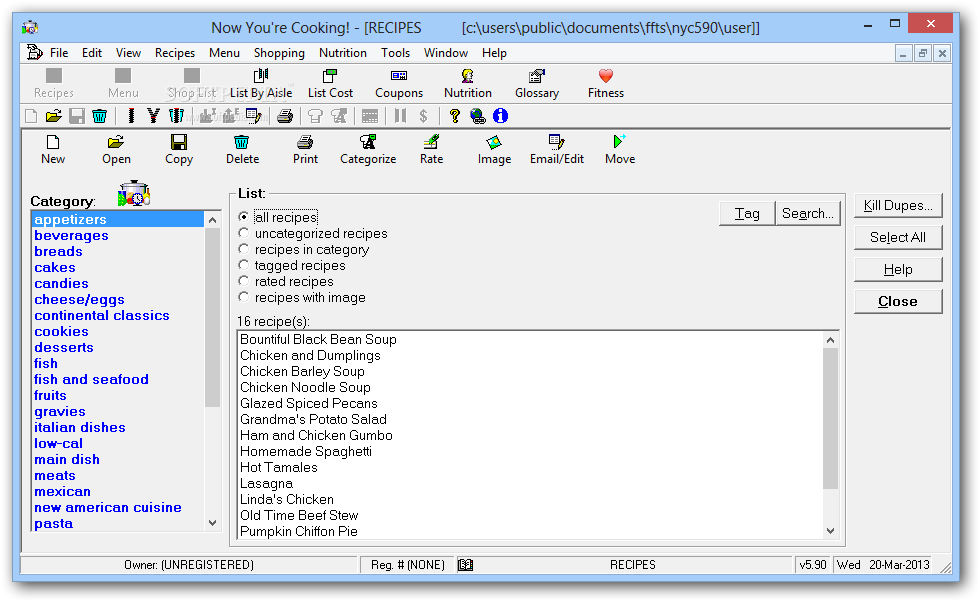The image size is (980, 602).
Task: Select 'uncategorized recipes' radio option
Action: tap(244, 233)
